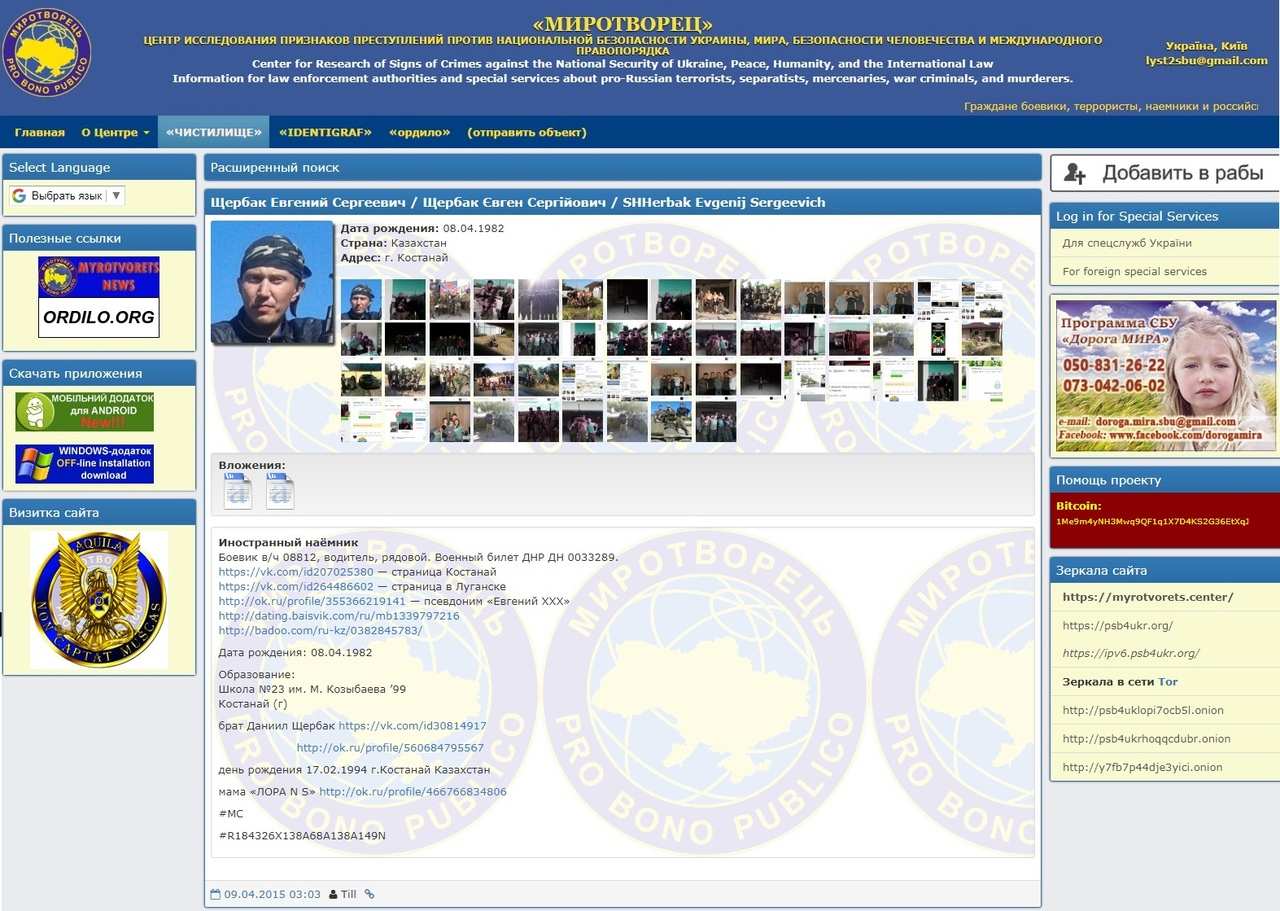Go to the «IDENTIGRAF» menu item
Image resolution: width=1280 pixels, height=911 pixels.
325,132
